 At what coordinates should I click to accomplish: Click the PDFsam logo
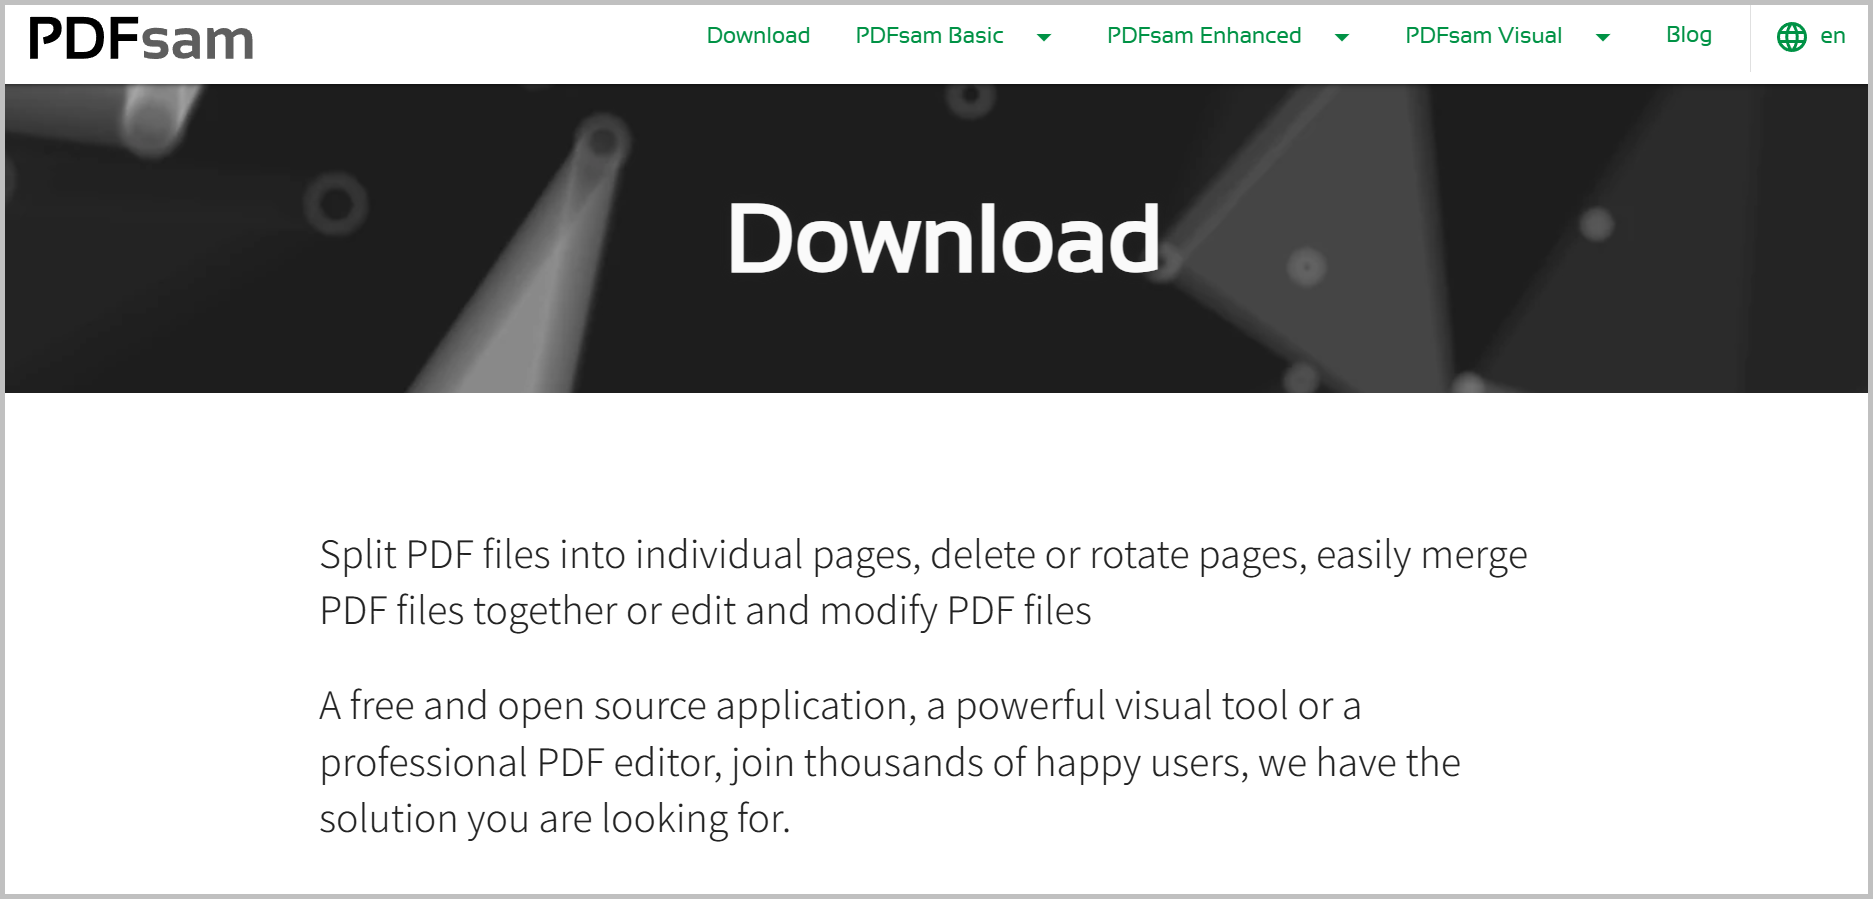coord(141,40)
